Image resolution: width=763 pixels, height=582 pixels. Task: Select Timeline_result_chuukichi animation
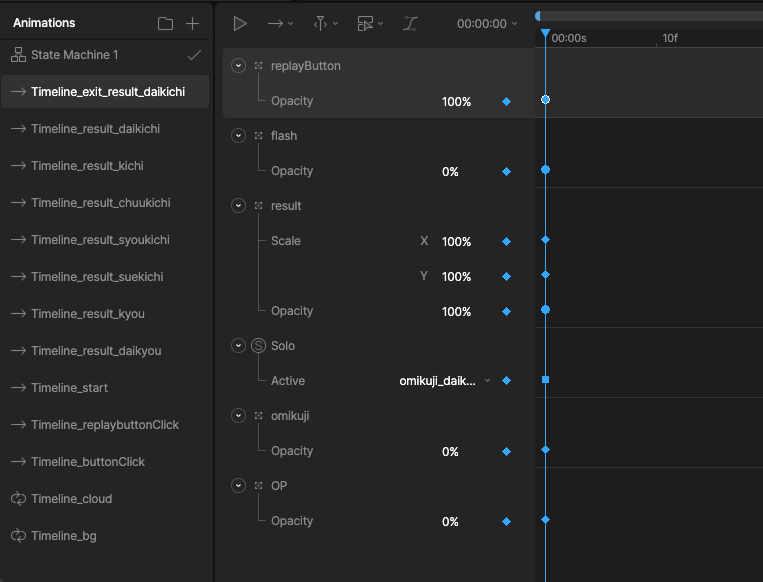point(105,202)
